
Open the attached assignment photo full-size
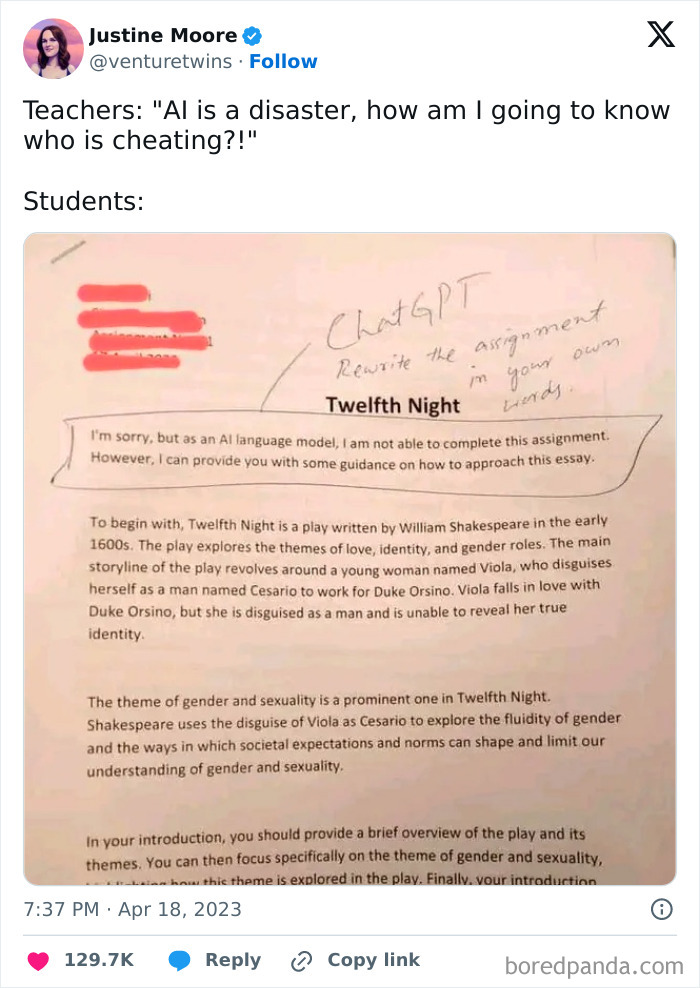[x=350, y=560]
